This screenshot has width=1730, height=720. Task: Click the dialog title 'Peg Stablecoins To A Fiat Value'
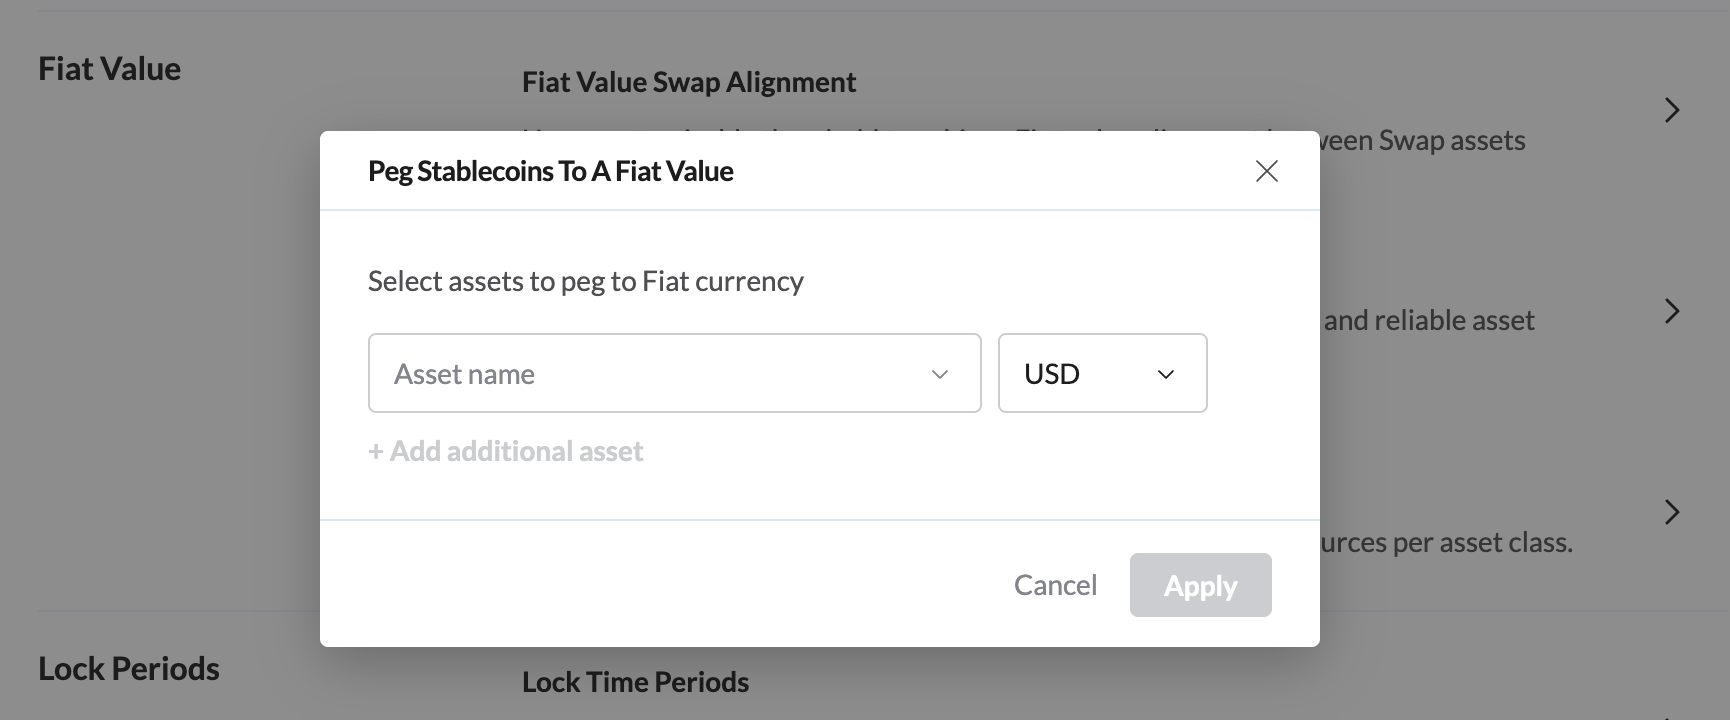pyautogui.click(x=550, y=171)
